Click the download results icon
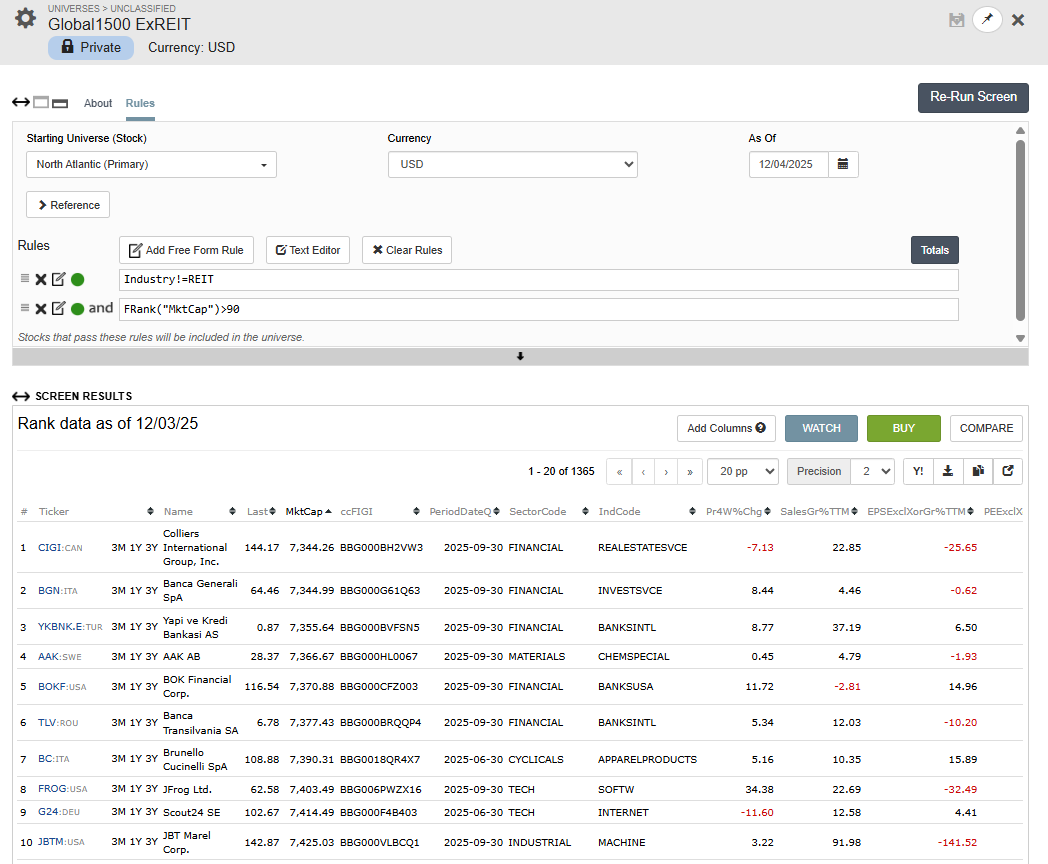This screenshot has width=1048, height=864. tap(947, 471)
